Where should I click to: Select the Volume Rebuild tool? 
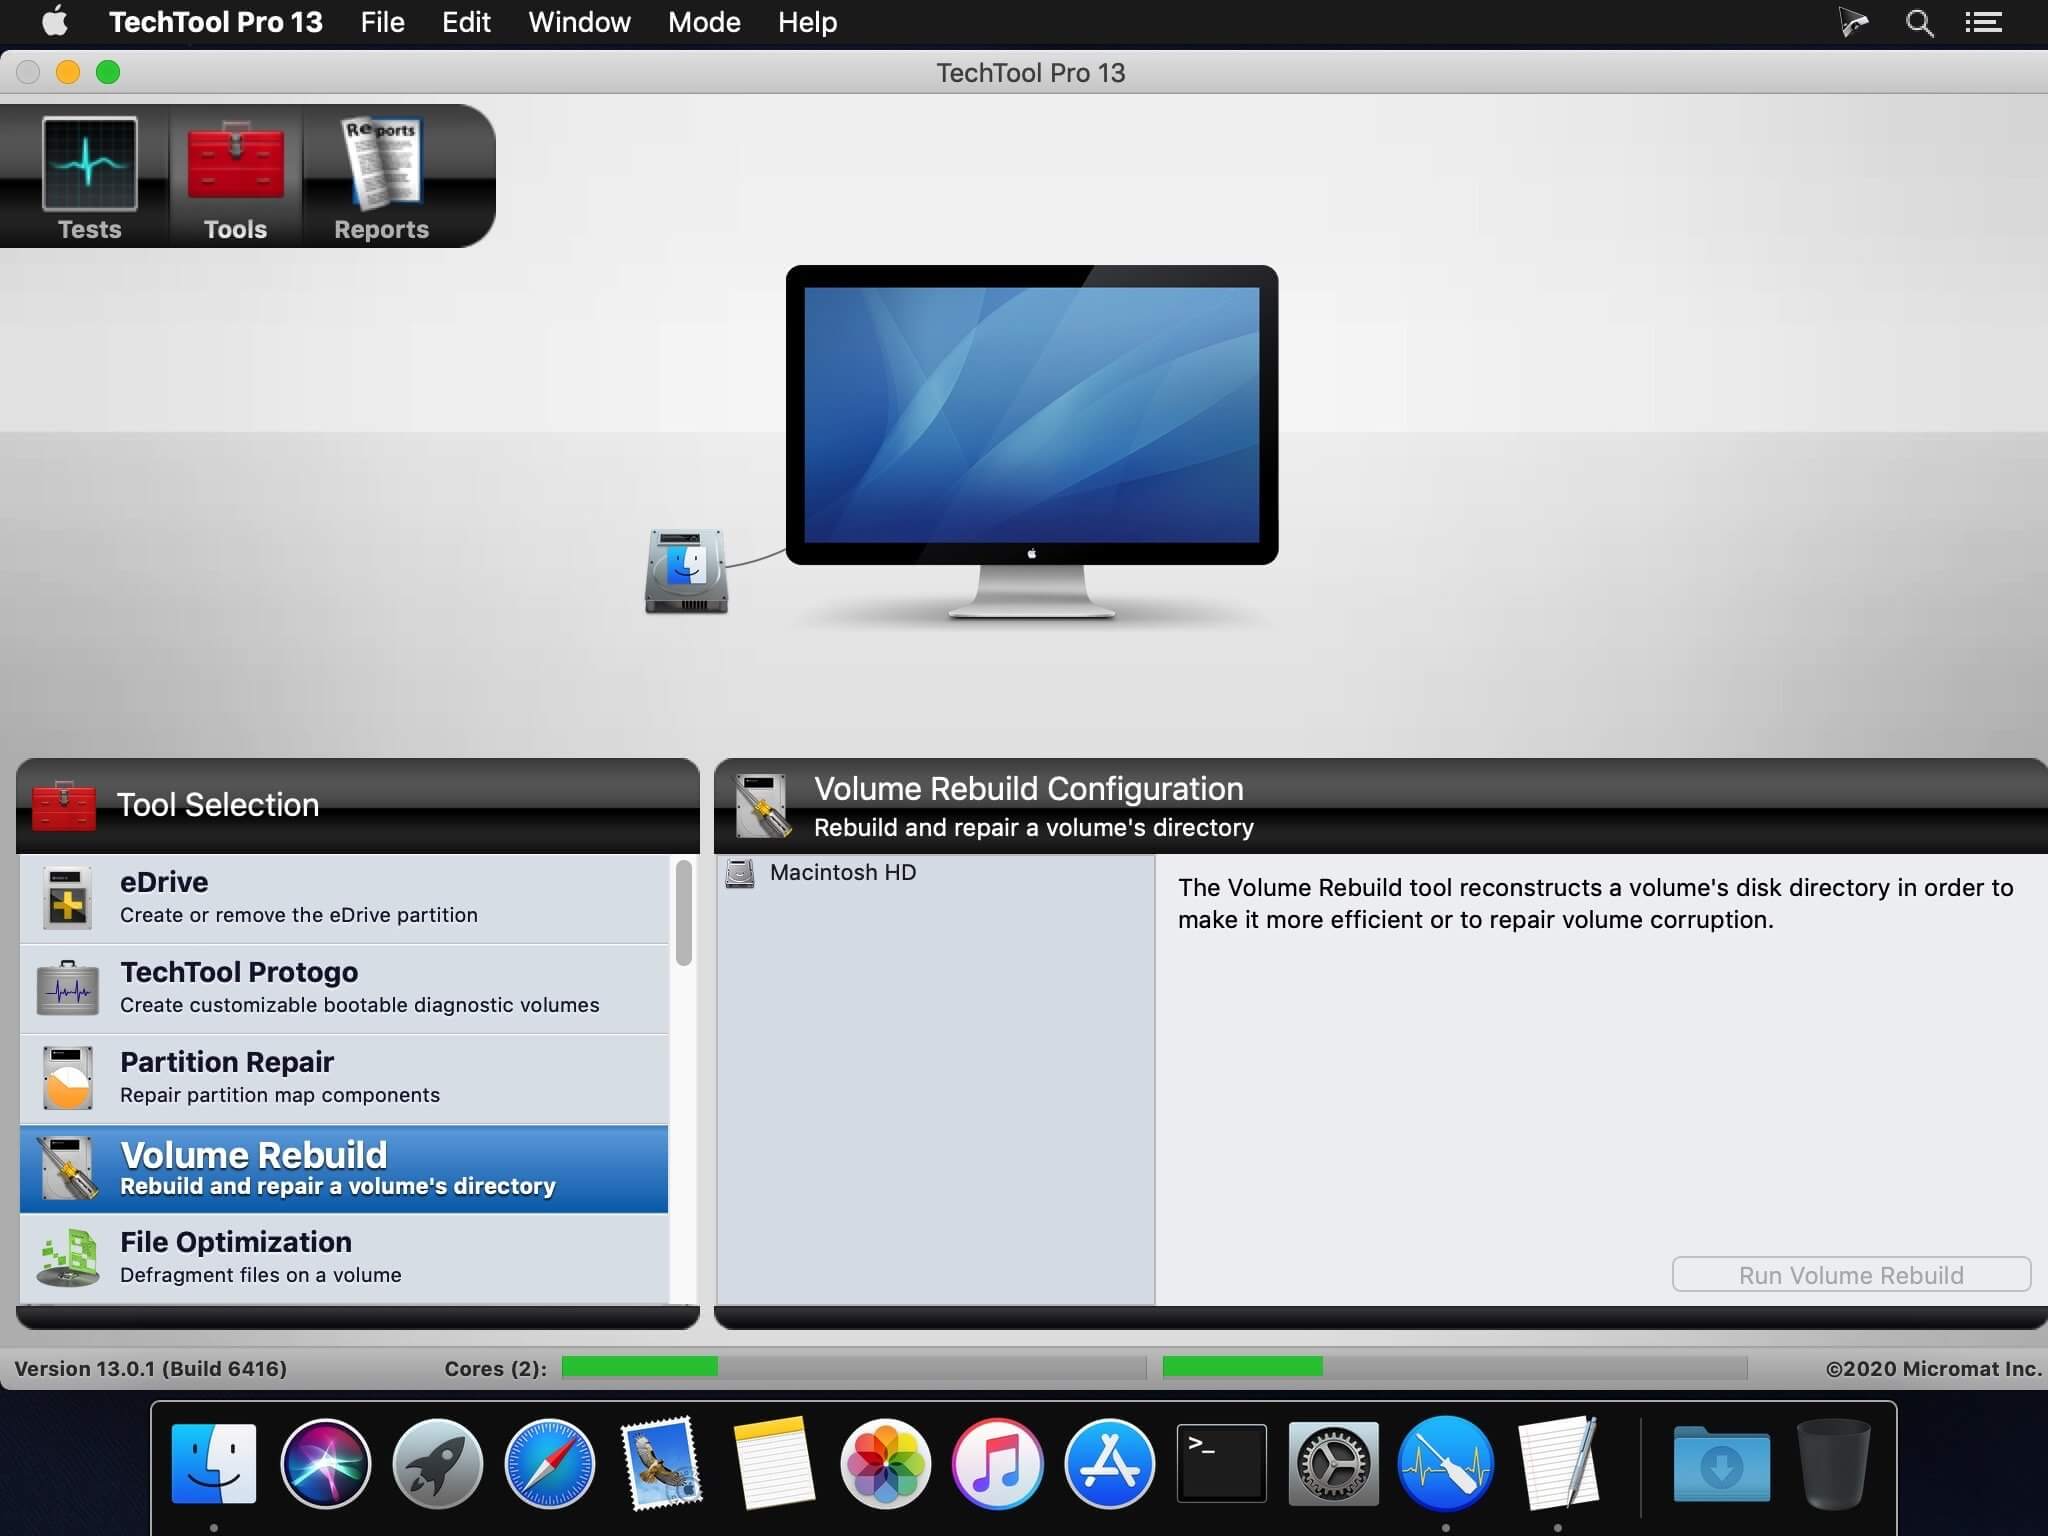pyautogui.click(x=344, y=1169)
